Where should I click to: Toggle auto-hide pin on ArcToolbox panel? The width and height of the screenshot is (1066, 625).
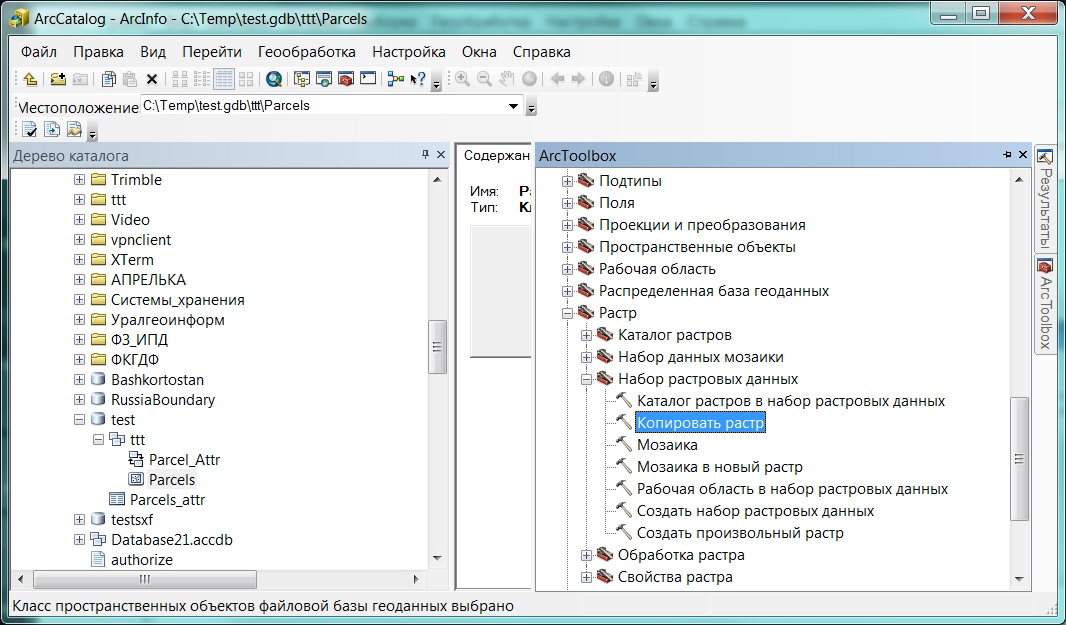pos(1007,155)
